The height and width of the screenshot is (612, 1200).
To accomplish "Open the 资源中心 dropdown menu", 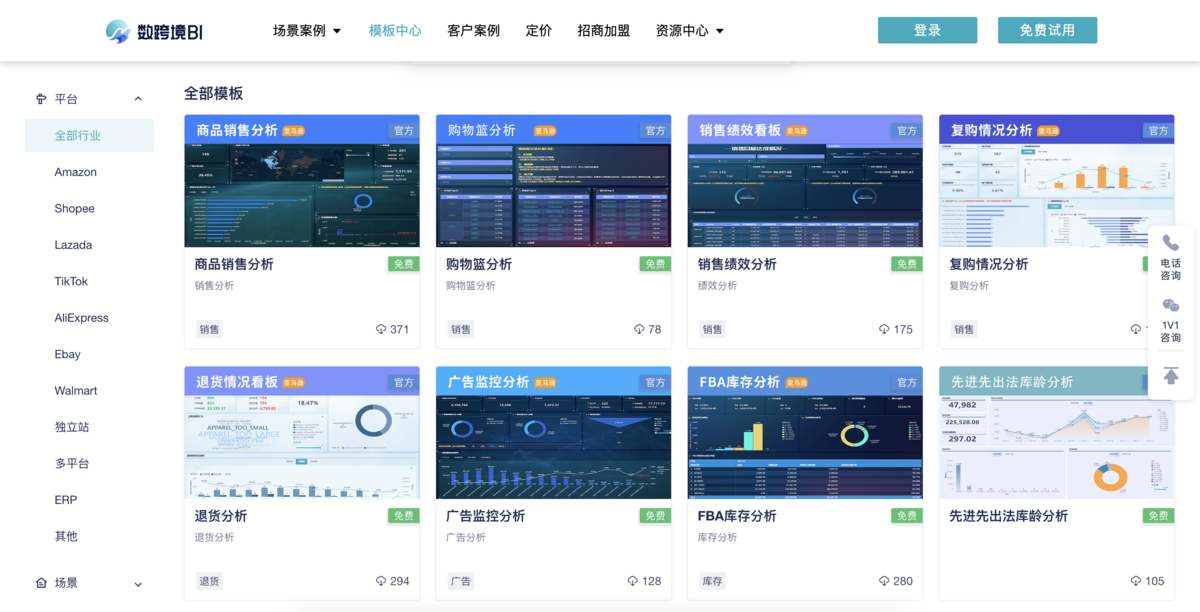I will (x=689, y=31).
